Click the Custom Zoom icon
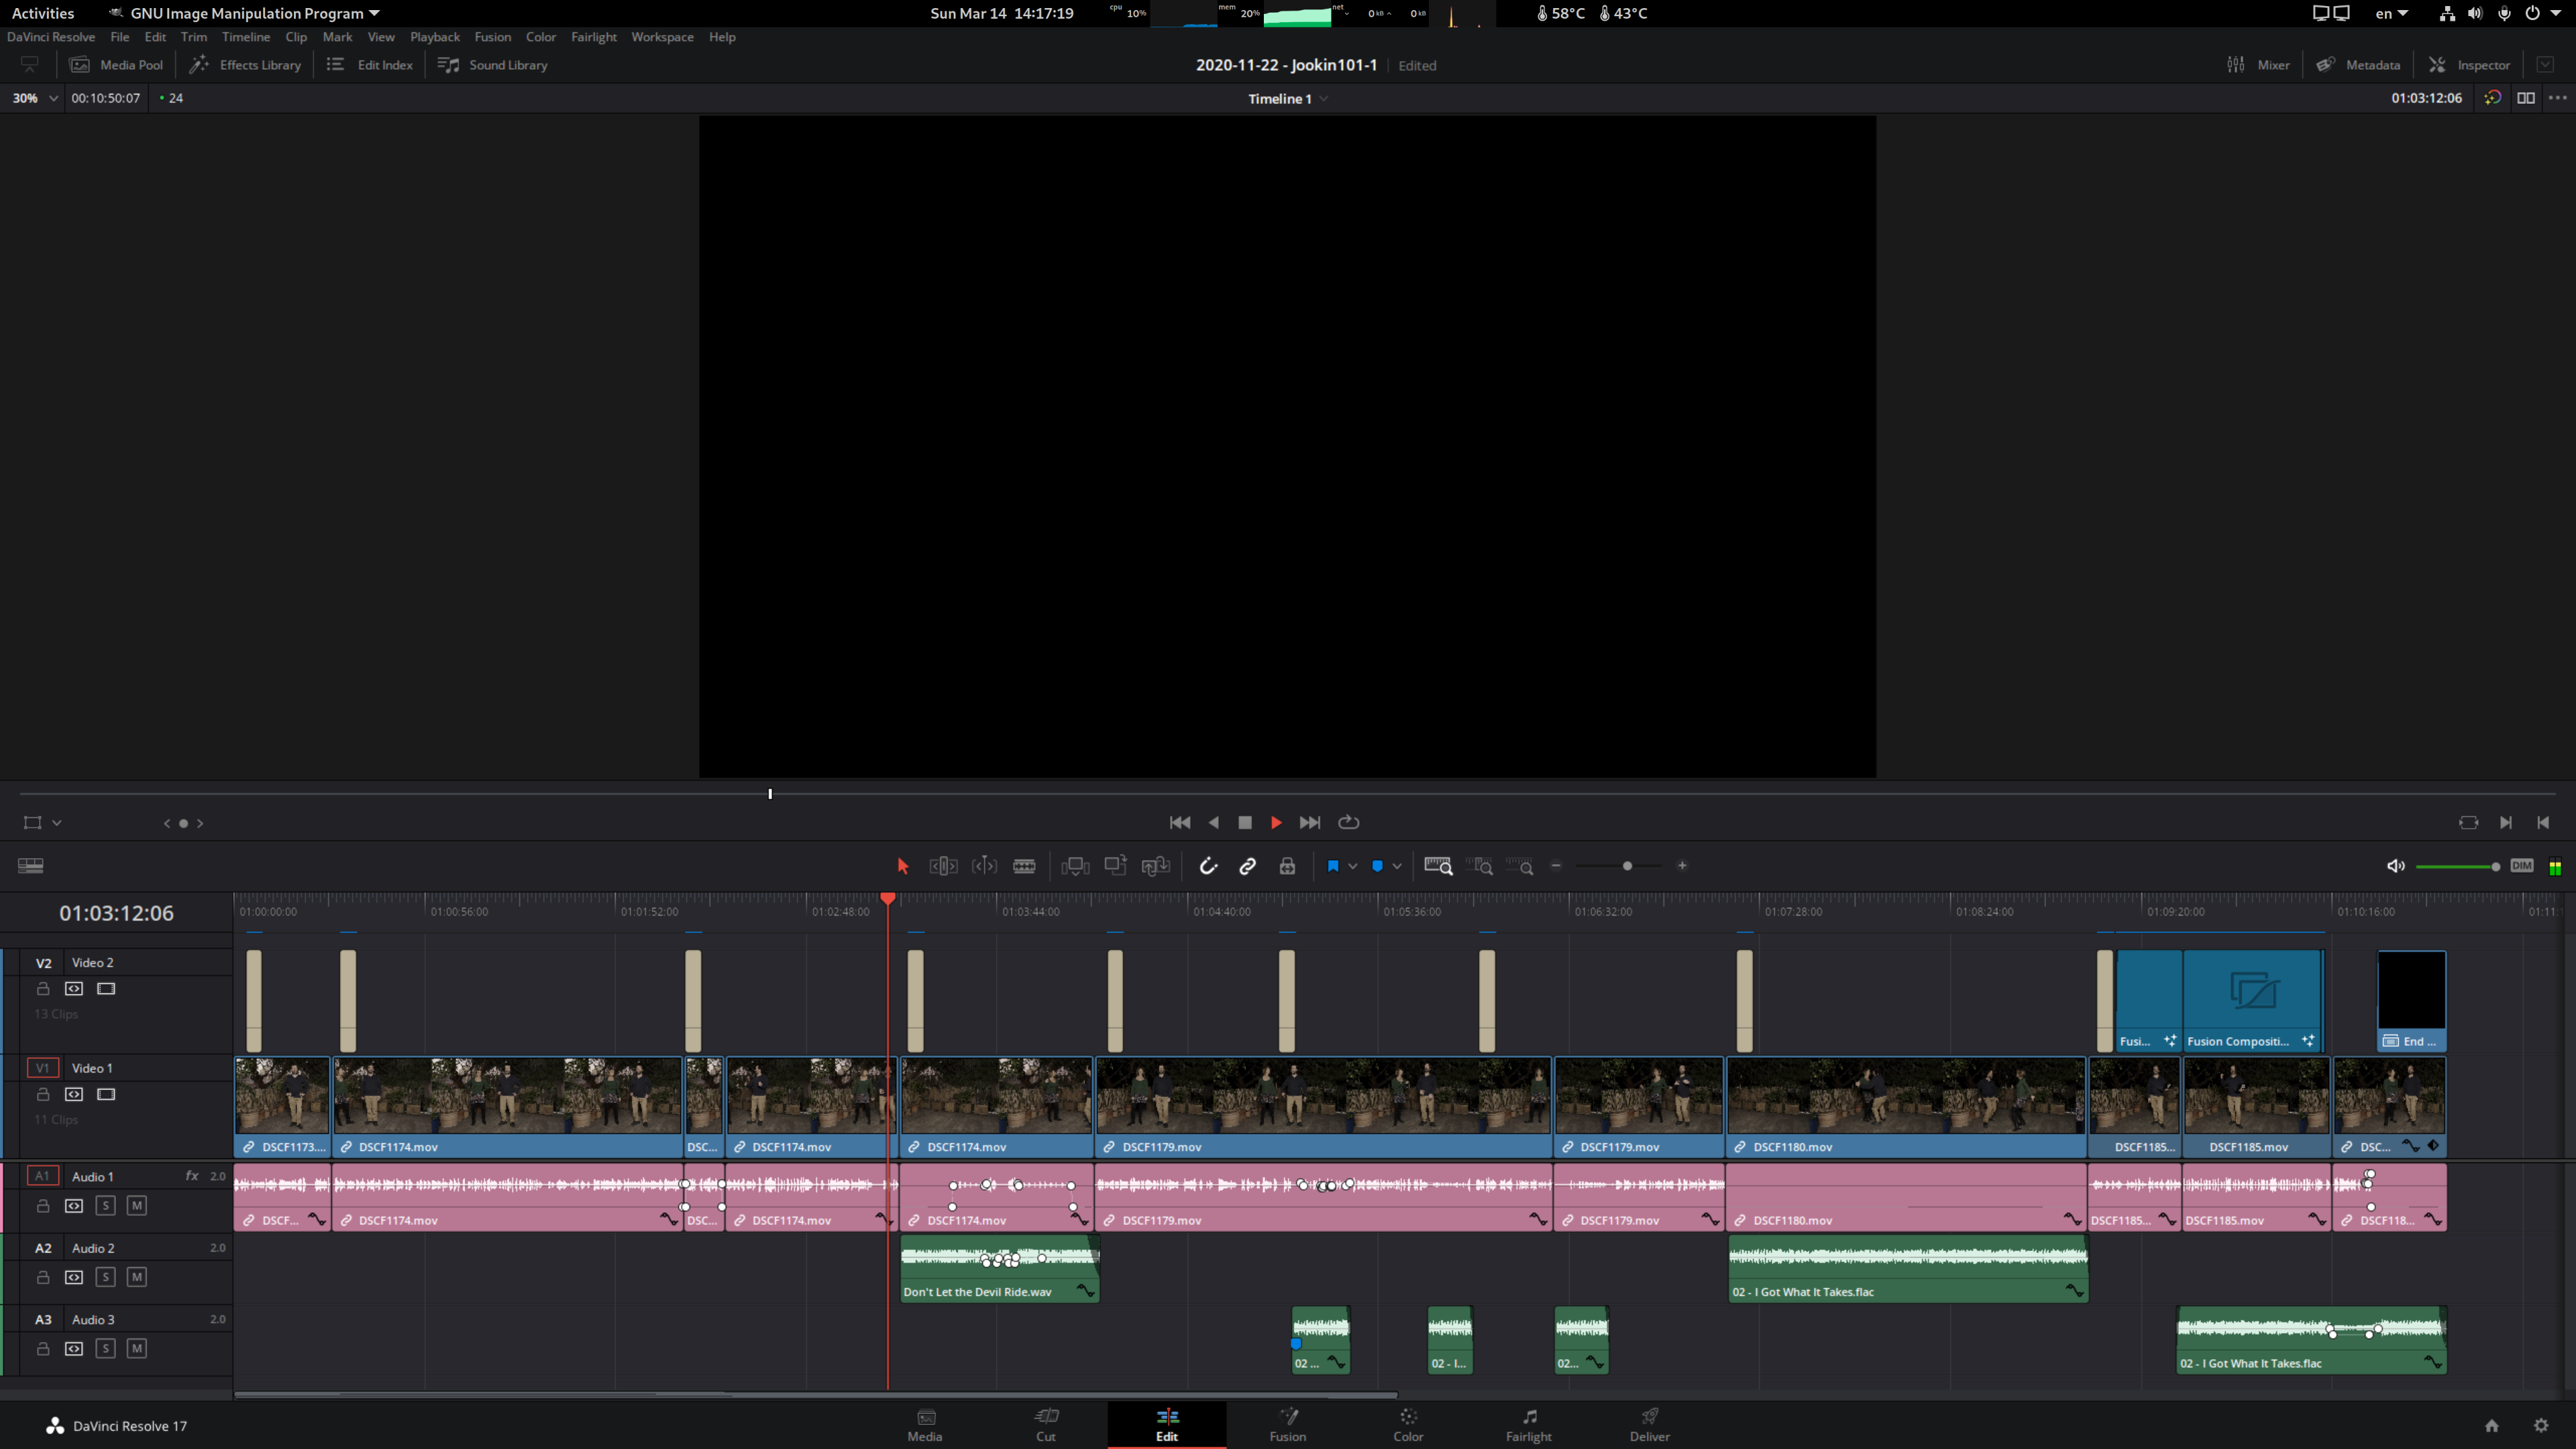The height and width of the screenshot is (1449, 2576). (1519, 866)
